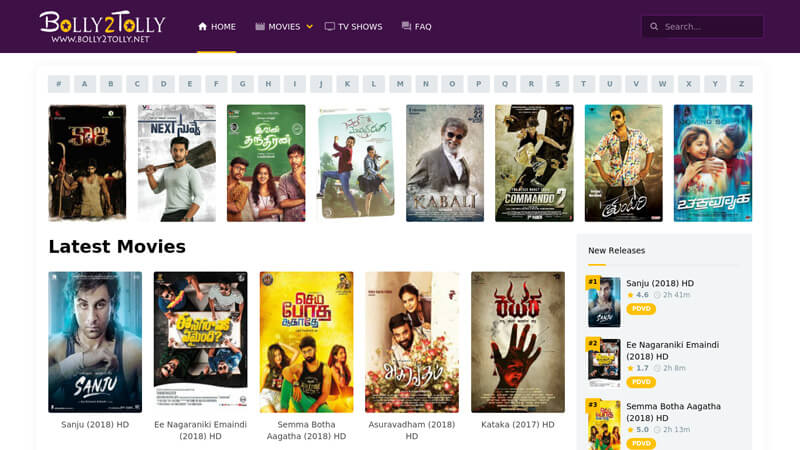
Task: Open #3 Semma Botha Aagatha sidebar link
Action: pyautogui.click(x=673, y=412)
